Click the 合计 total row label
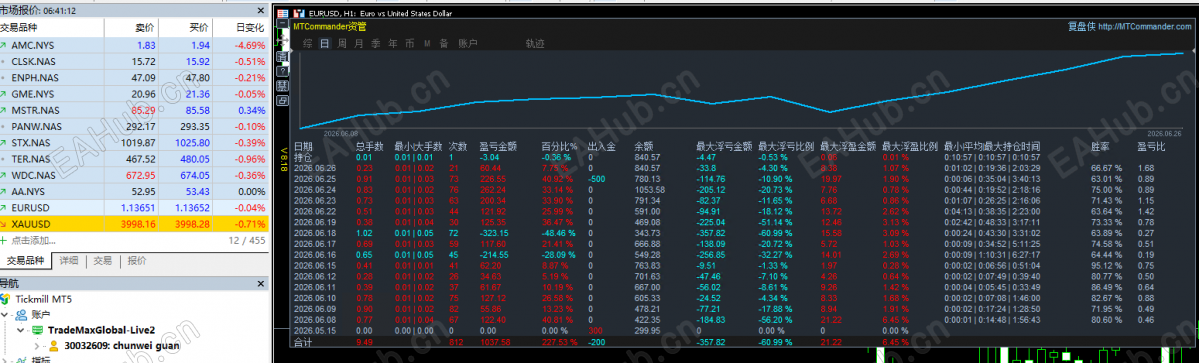This screenshot has width=1199, height=363. [303, 342]
